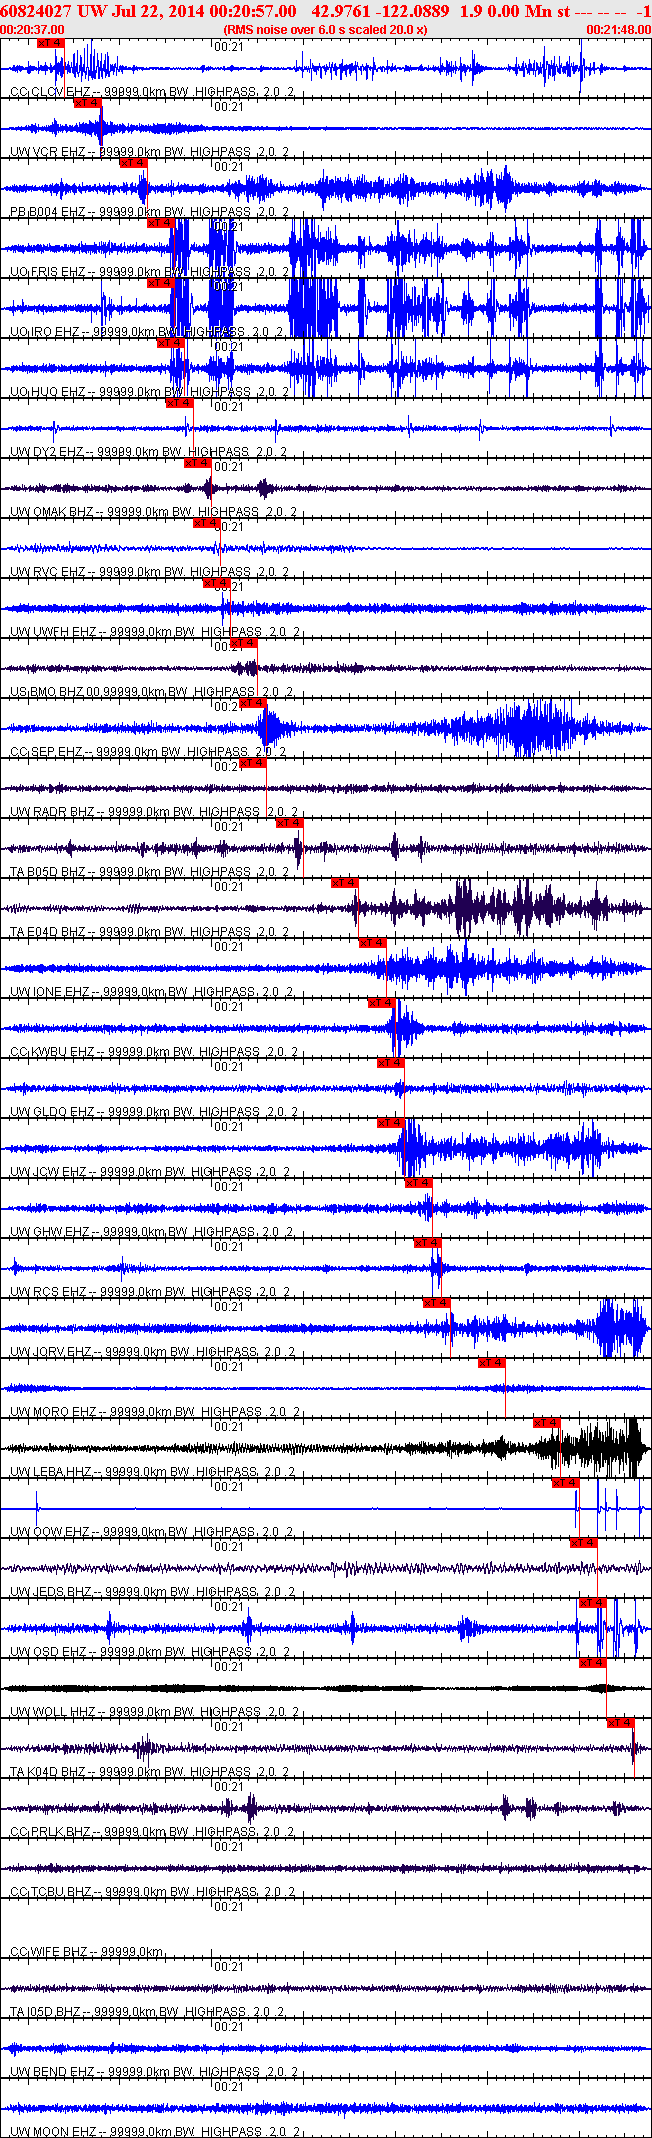Select the UW OMAK BHZ station label
The width and height of the screenshot is (652, 2138).
[152, 512]
